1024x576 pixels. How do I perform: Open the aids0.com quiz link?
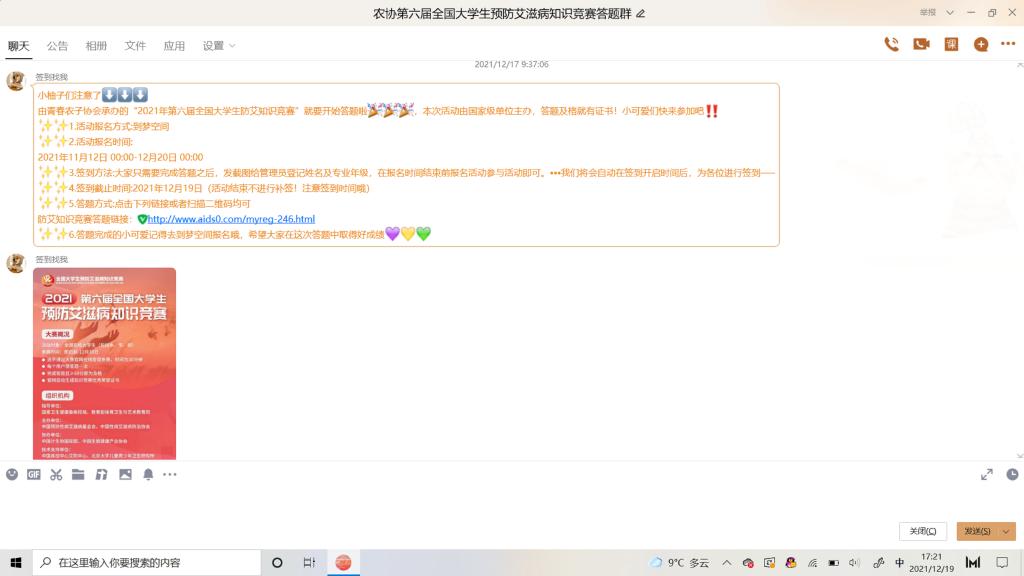tap(231, 219)
